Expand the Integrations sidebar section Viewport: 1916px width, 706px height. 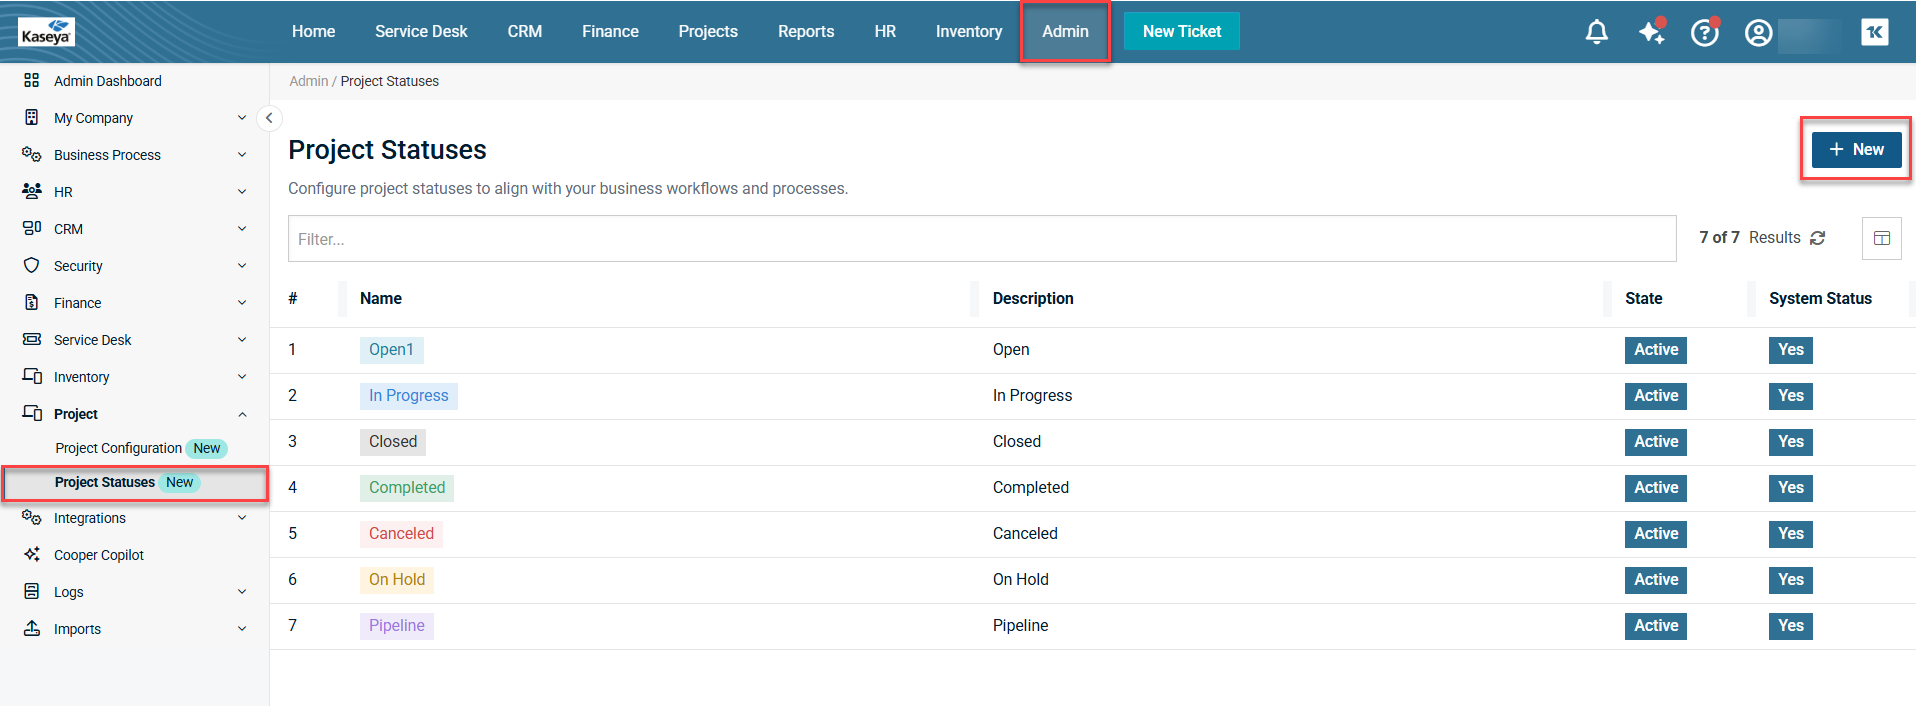point(242,518)
